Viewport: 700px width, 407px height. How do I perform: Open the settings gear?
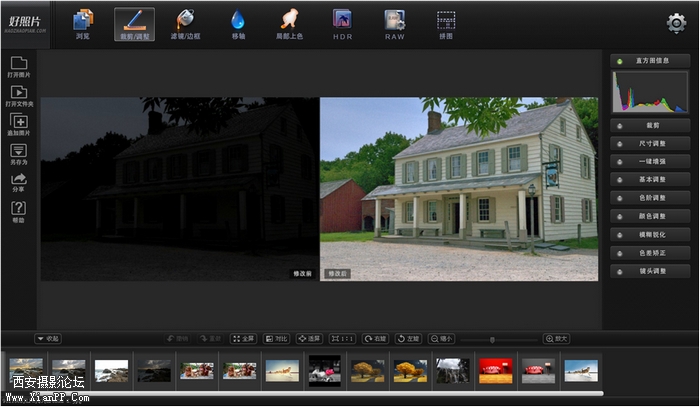[676, 23]
